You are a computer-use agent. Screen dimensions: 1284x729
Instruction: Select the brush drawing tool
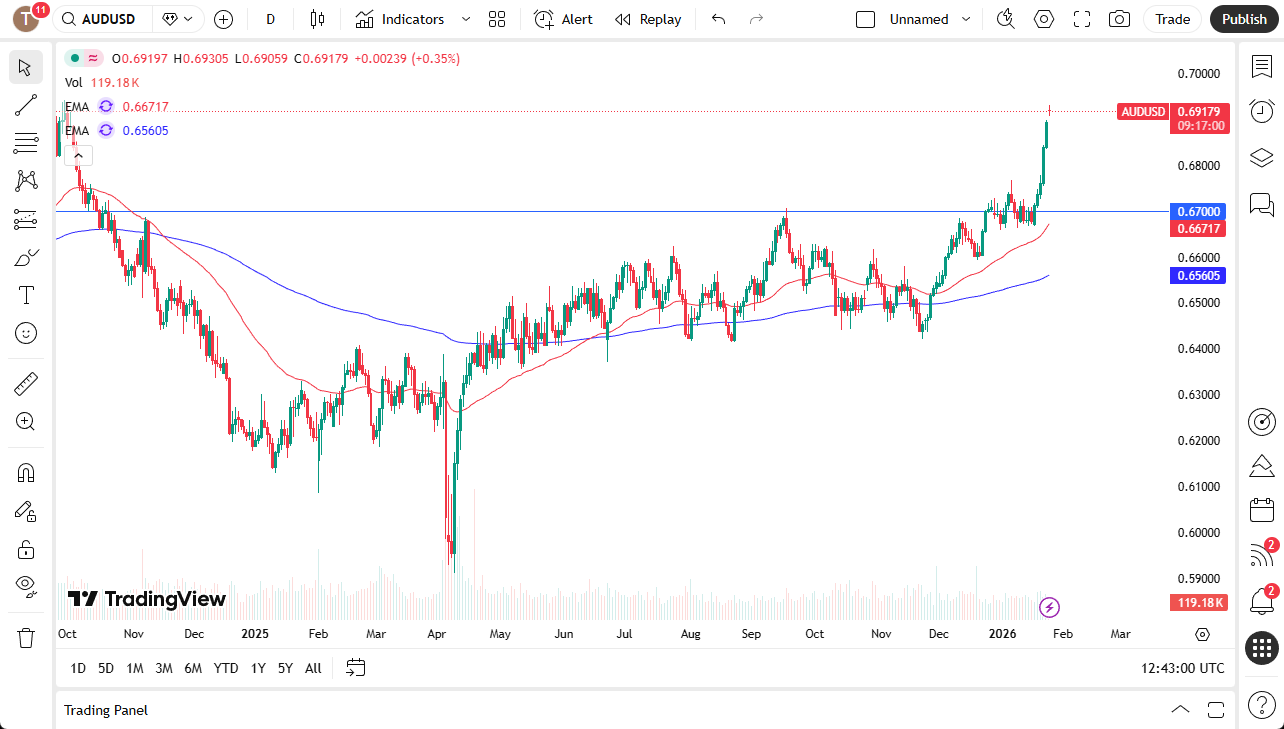(25, 257)
